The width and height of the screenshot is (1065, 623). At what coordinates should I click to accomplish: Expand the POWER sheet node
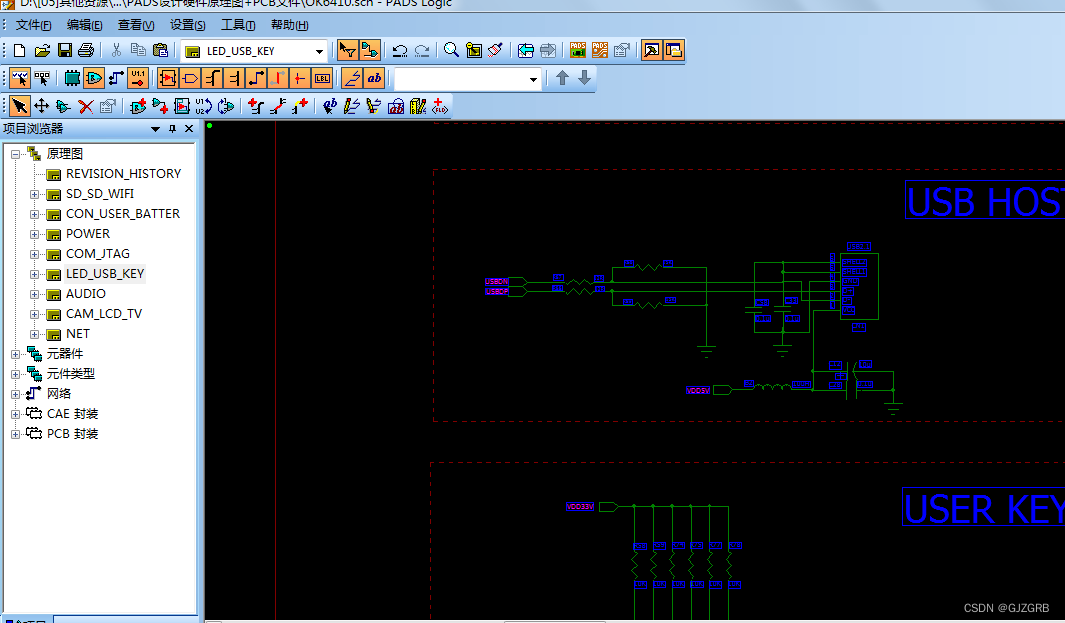point(34,234)
